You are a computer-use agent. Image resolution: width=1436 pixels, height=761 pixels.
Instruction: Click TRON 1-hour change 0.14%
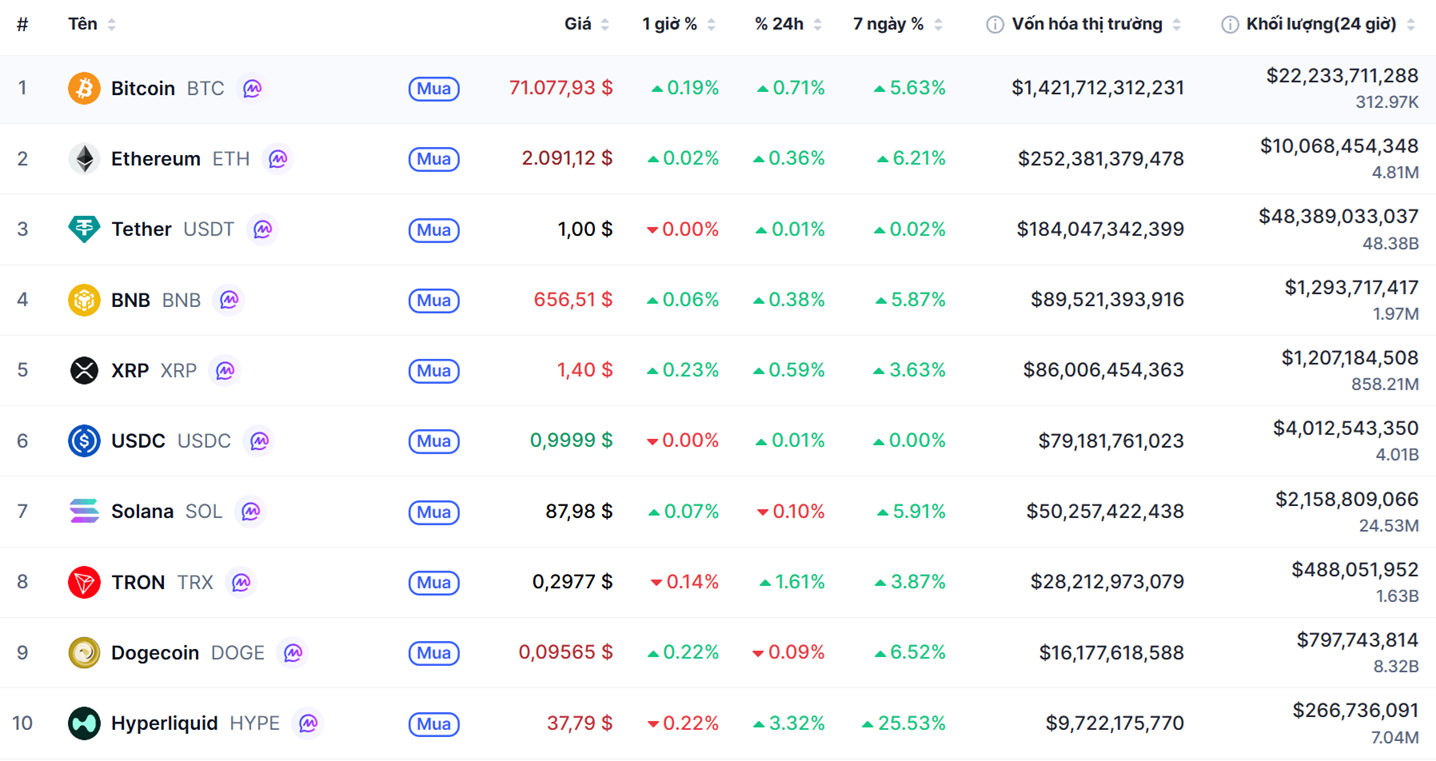[x=685, y=582]
